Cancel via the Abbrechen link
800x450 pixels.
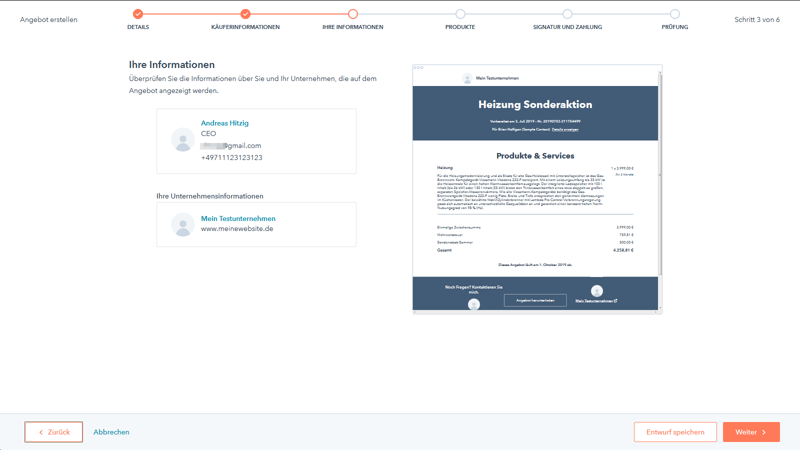click(111, 432)
